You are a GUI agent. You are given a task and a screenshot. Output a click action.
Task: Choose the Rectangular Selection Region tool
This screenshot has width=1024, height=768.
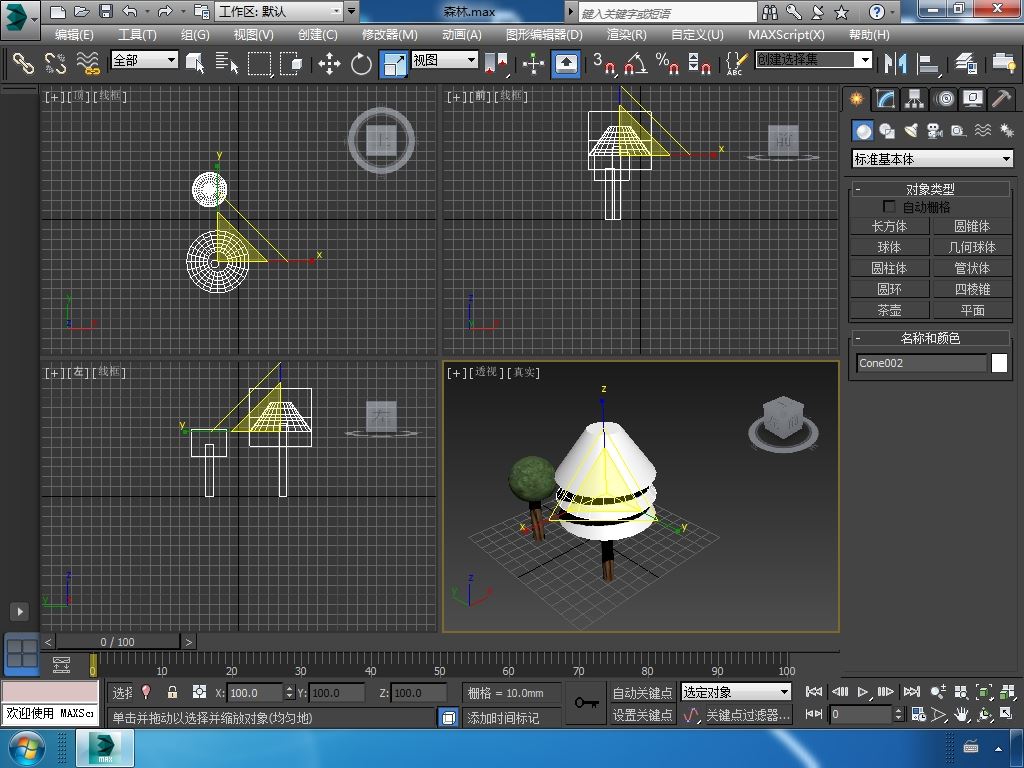(259, 63)
